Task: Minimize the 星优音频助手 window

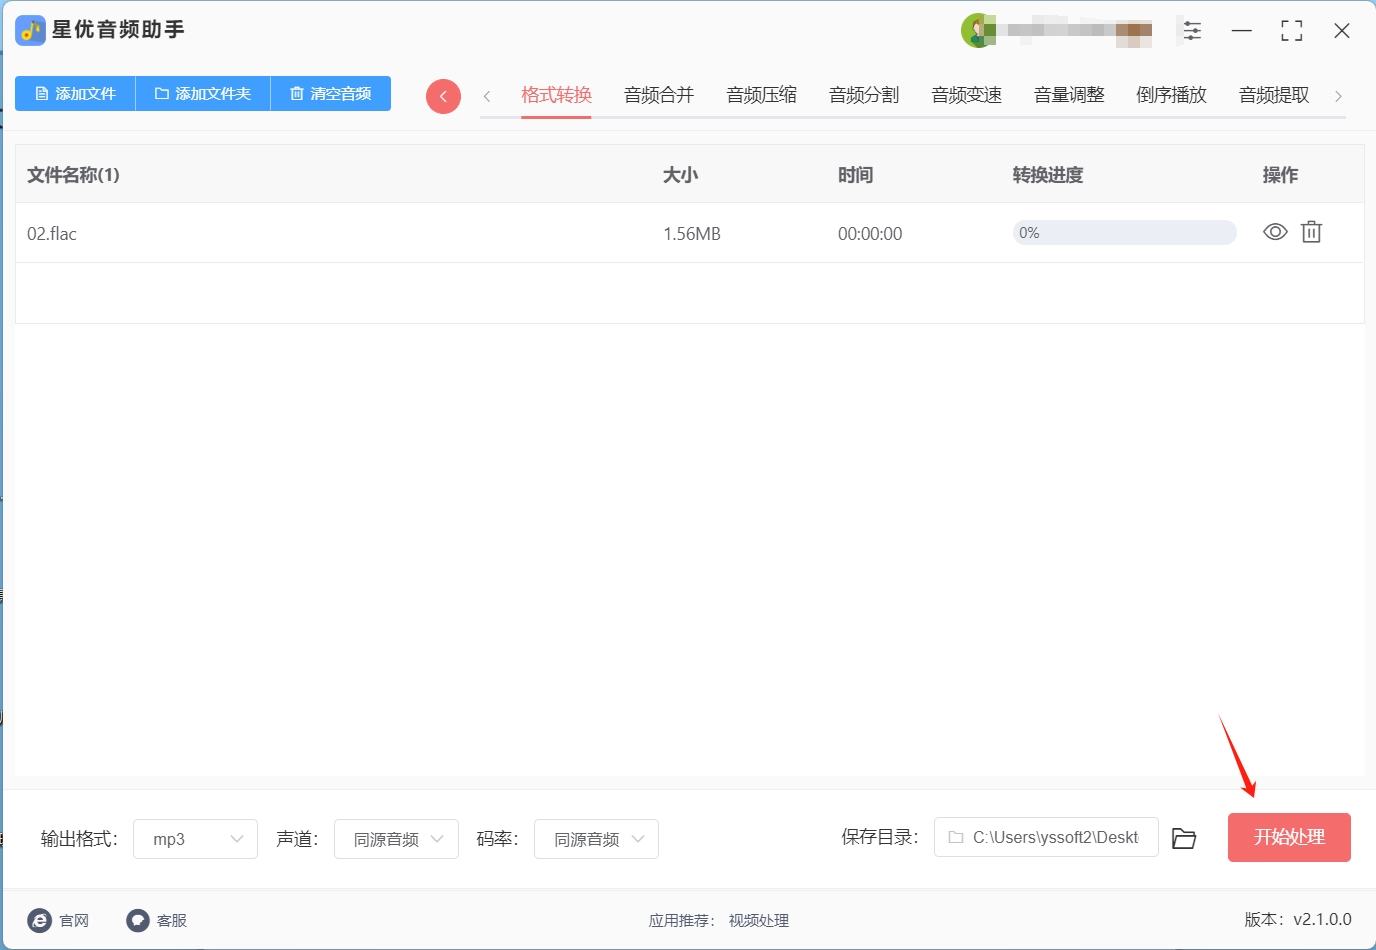Action: [1242, 31]
